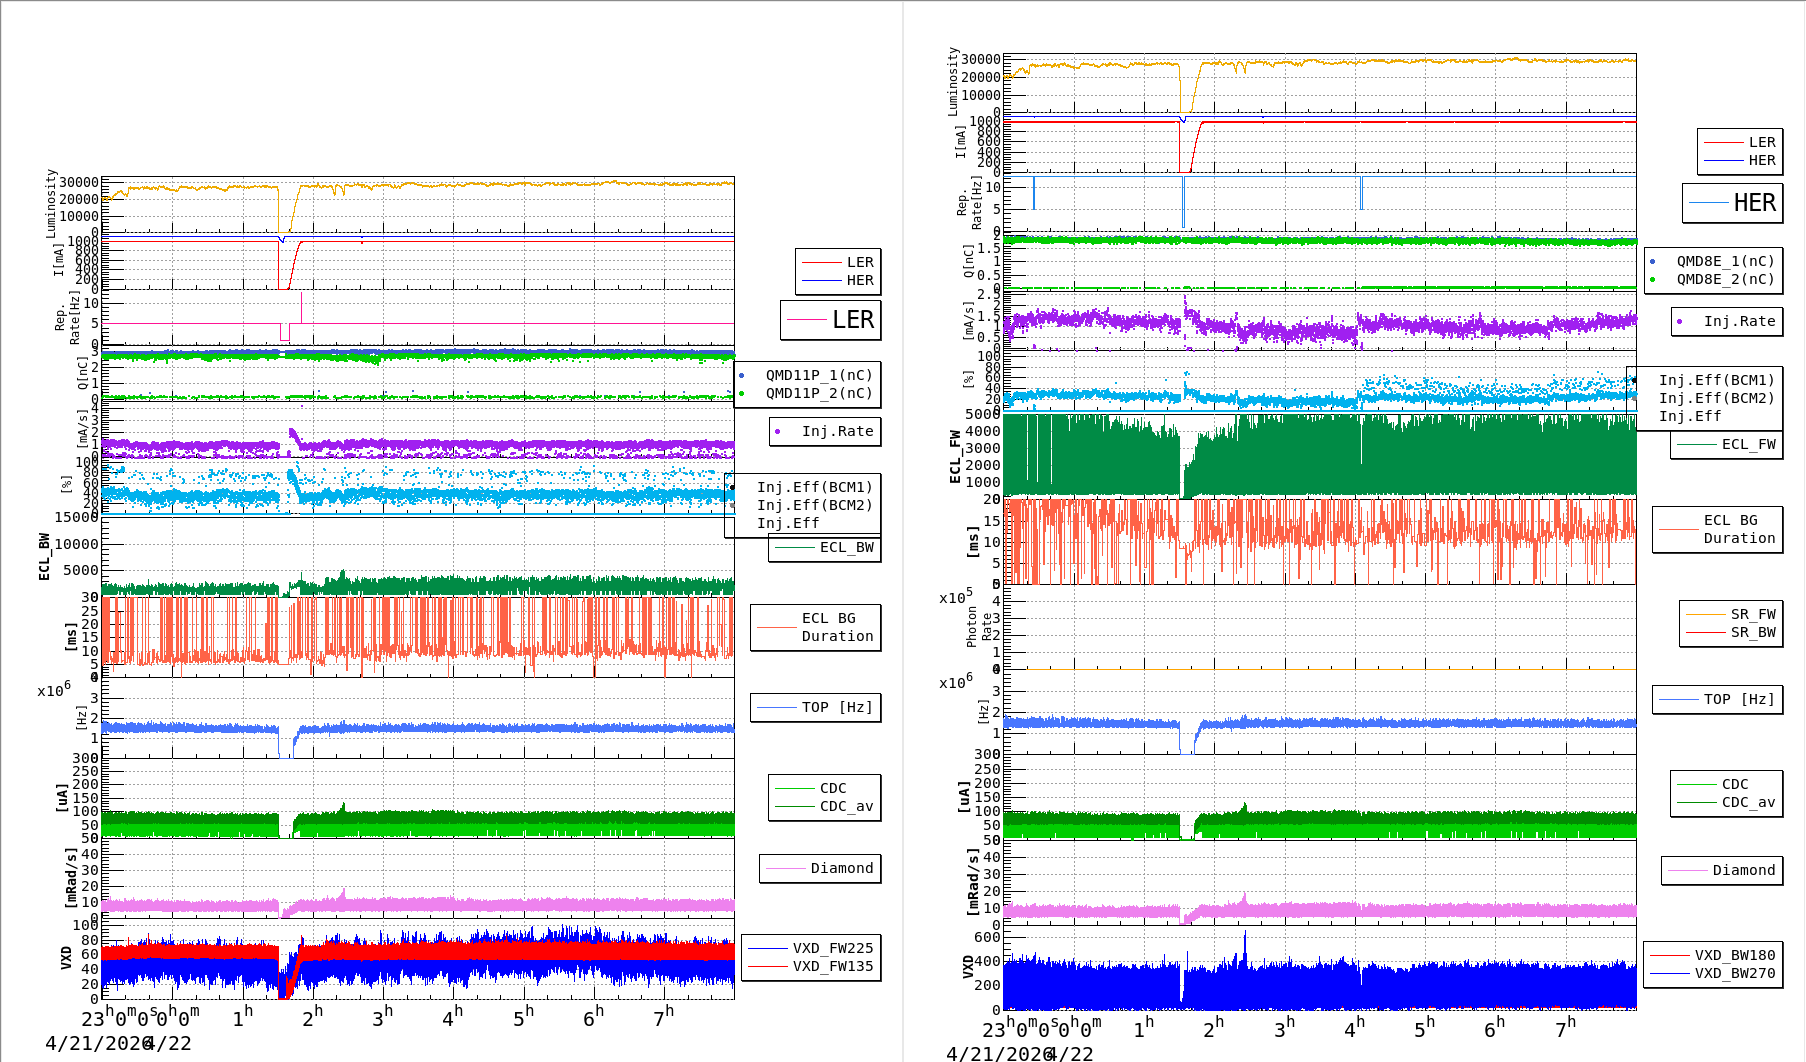The width and height of the screenshot is (1806, 1062).
Task: Click the VXD_BW180 legend entry
Action: tap(1733, 955)
